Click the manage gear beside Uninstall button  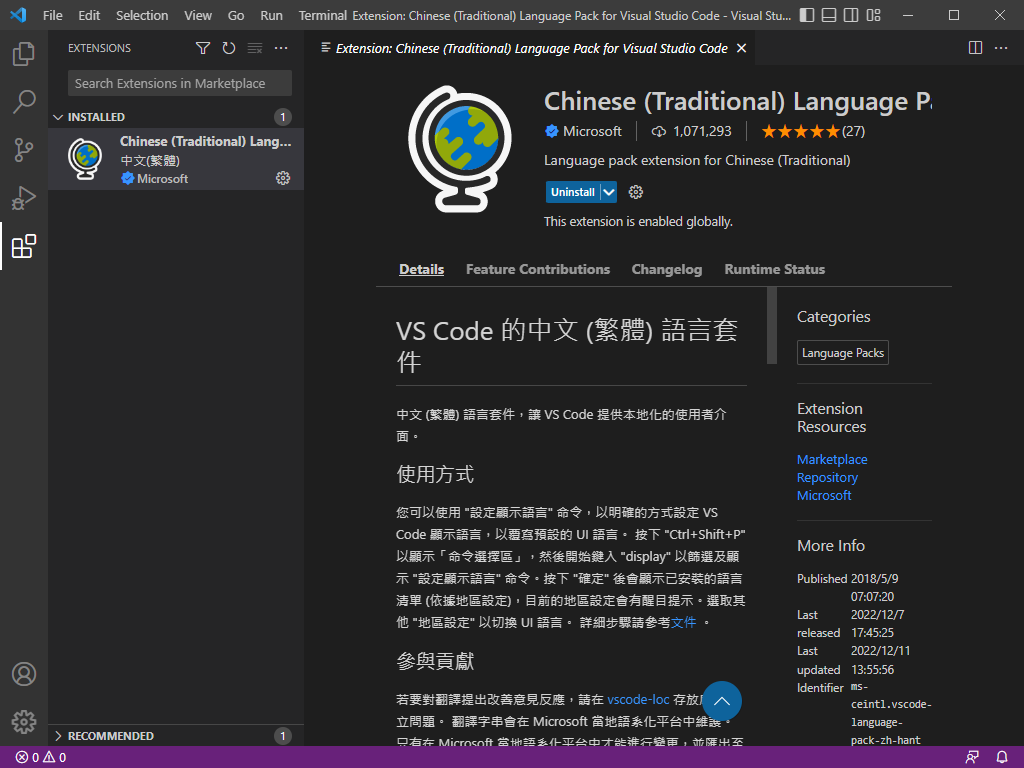pyautogui.click(x=635, y=192)
